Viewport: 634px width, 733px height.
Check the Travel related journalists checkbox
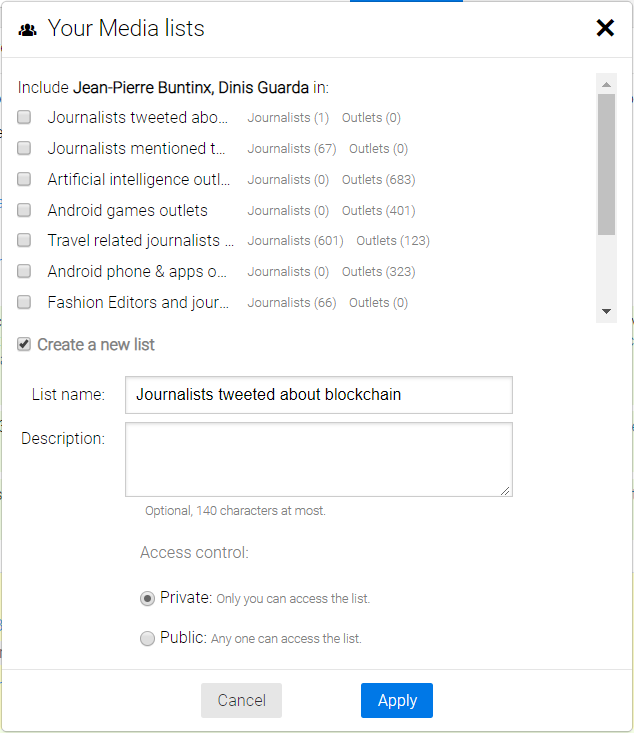24,240
